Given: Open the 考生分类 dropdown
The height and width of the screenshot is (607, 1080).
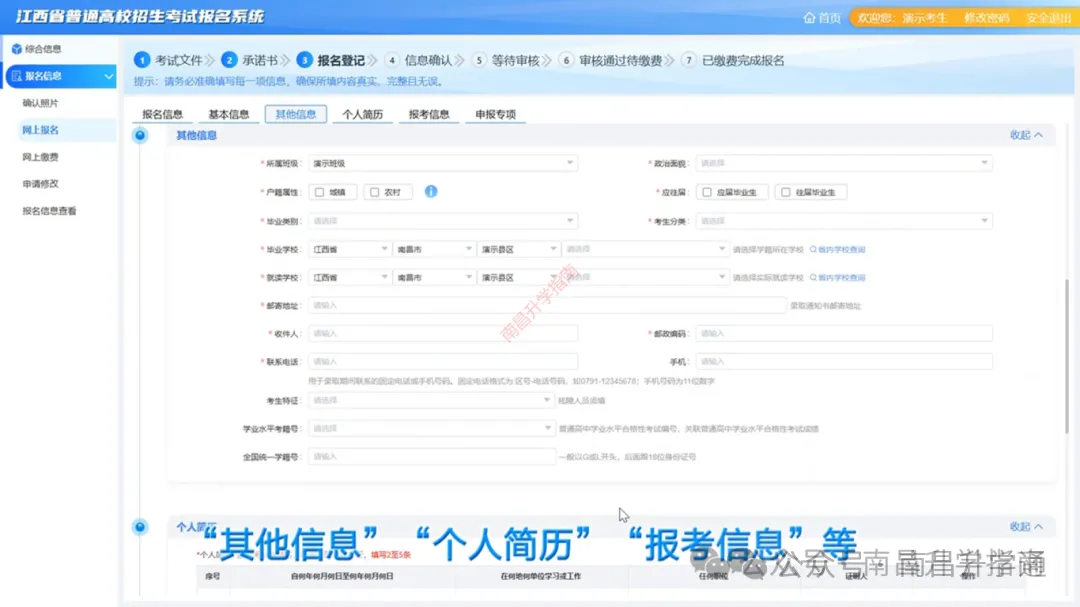Looking at the screenshot, I should pyautogui.click(x=844, y=221).
